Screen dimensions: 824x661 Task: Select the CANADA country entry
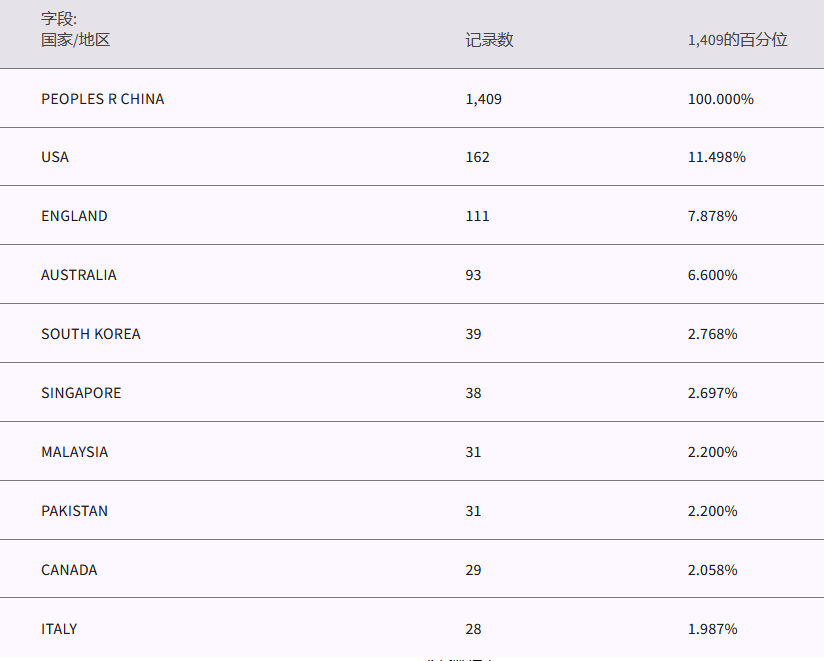pos(69,570)
